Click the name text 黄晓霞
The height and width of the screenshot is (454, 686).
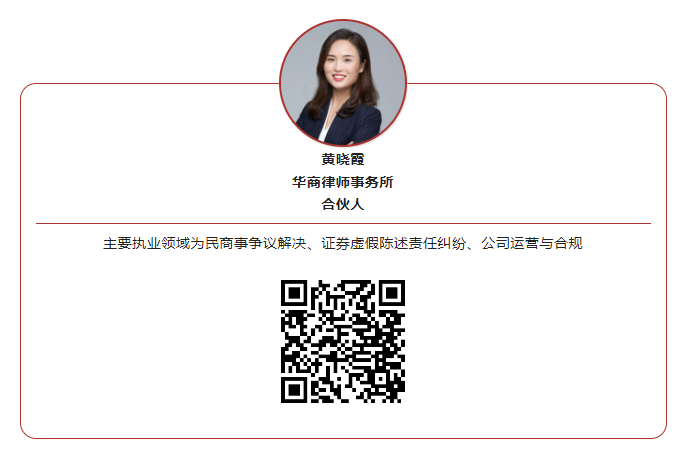click(x=343, y=159)
